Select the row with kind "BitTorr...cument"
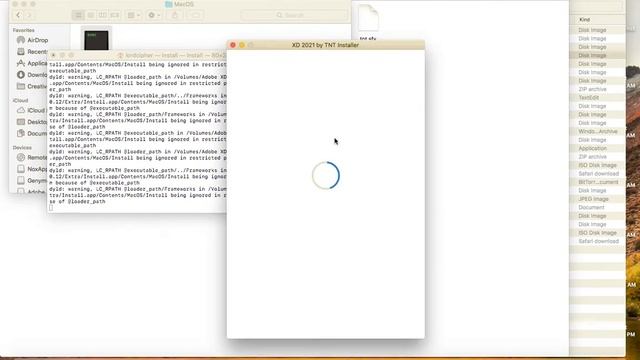640x360 pixels. coord(597,182)
